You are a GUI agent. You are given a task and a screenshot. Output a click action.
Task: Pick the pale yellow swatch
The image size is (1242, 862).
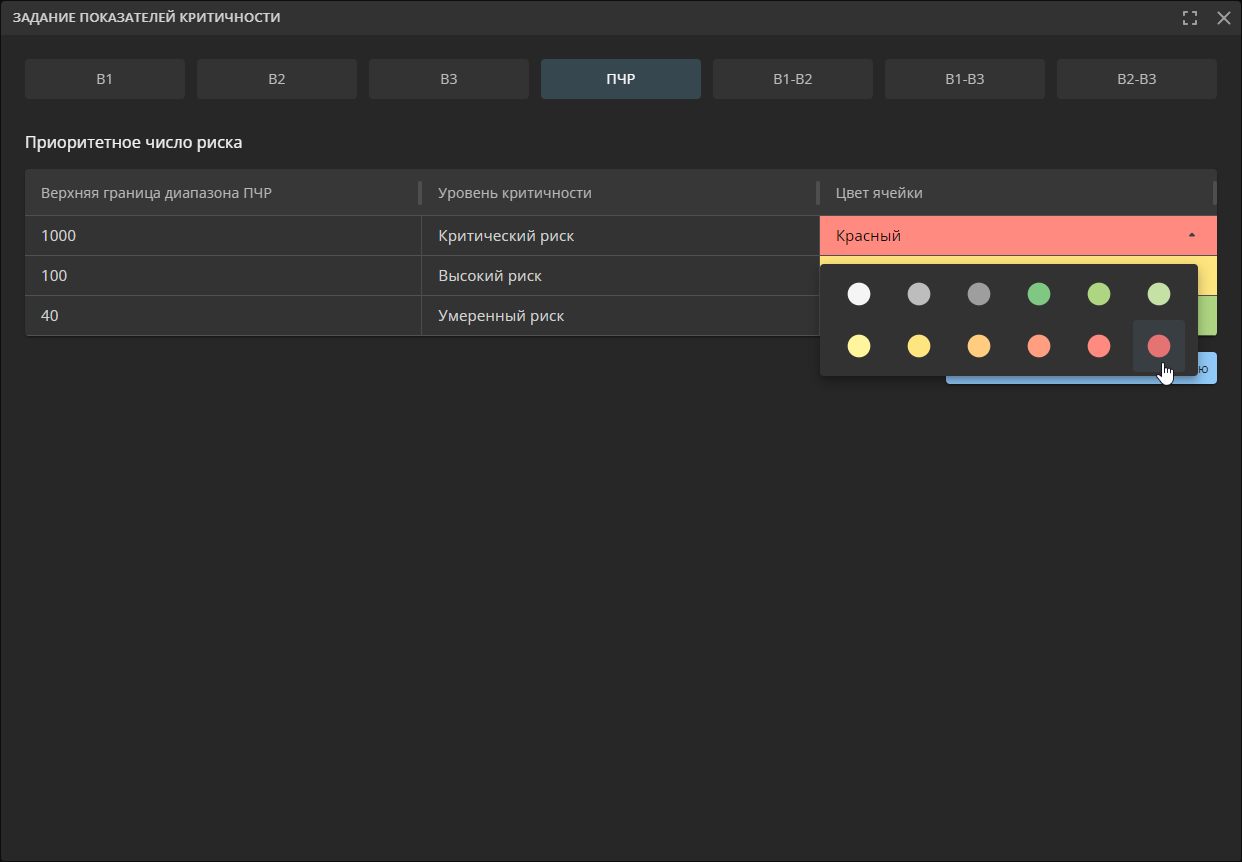(859, 346)
